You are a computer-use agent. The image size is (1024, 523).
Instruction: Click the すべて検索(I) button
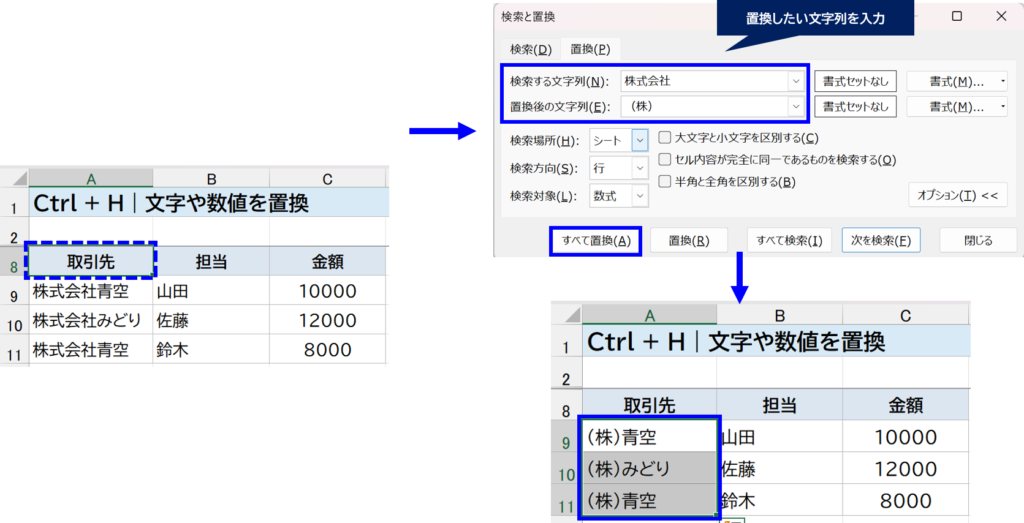pyautogui.click(x=789, y=241)
